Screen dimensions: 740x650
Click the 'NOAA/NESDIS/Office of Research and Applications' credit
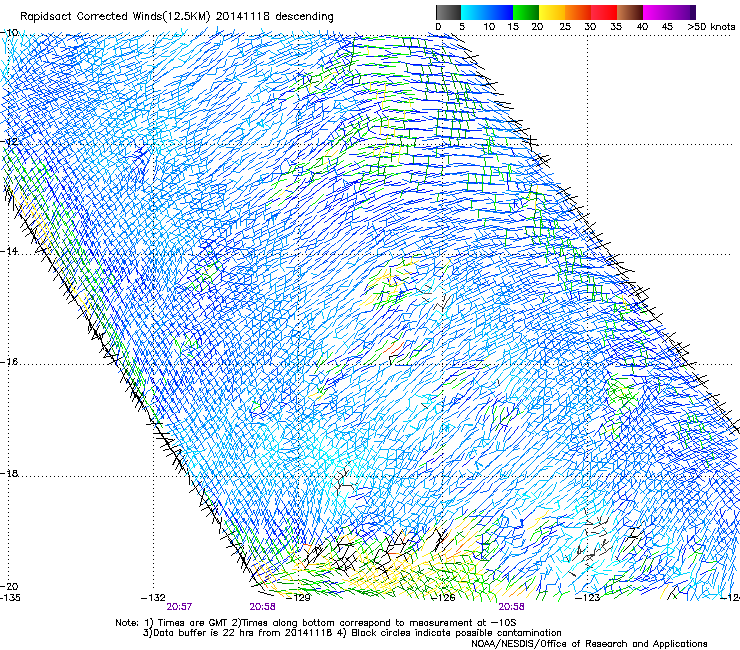point(589,644)
